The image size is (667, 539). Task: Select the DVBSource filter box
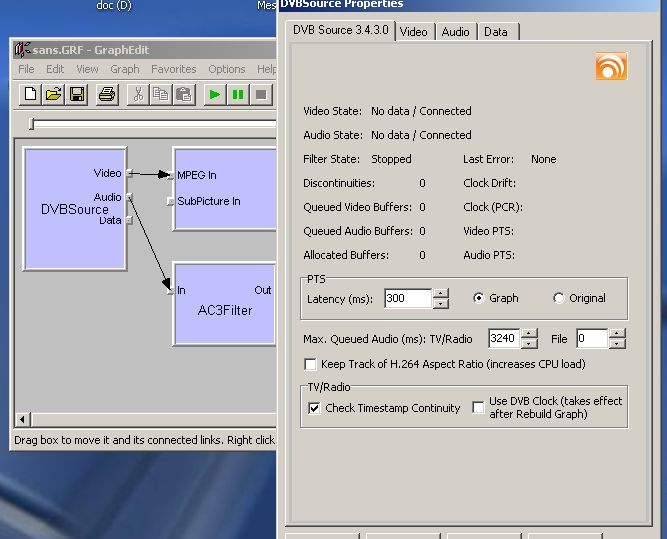tap(75, 209)
